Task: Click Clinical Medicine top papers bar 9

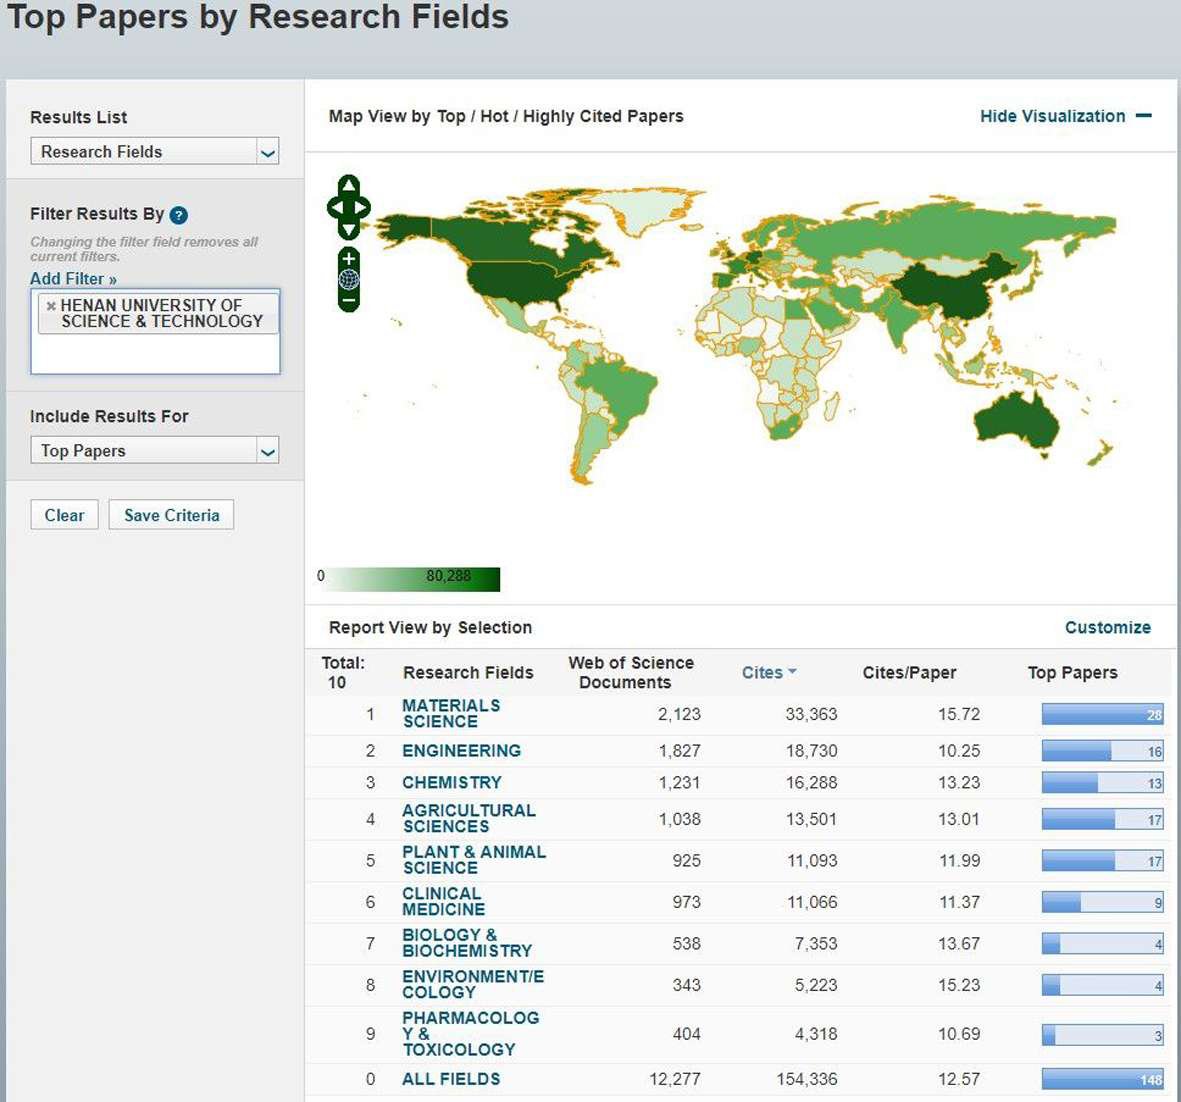Action: [1103, 902]
